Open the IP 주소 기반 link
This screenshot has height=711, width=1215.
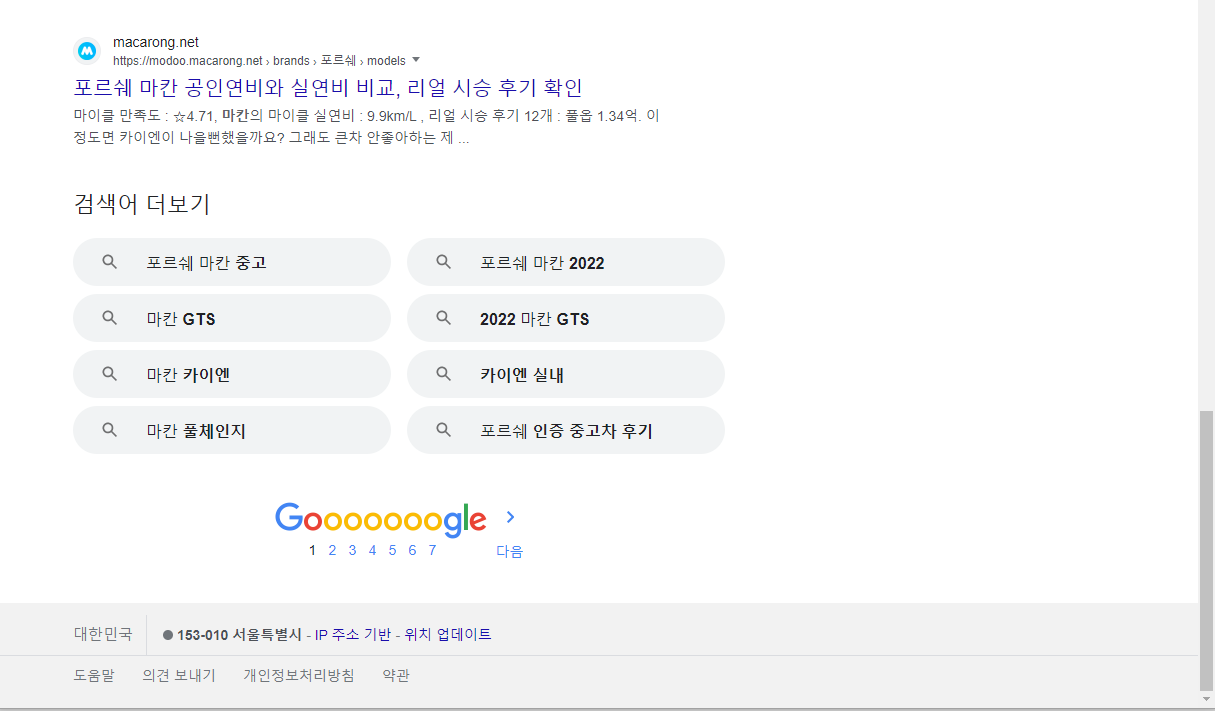click(353, 635)
